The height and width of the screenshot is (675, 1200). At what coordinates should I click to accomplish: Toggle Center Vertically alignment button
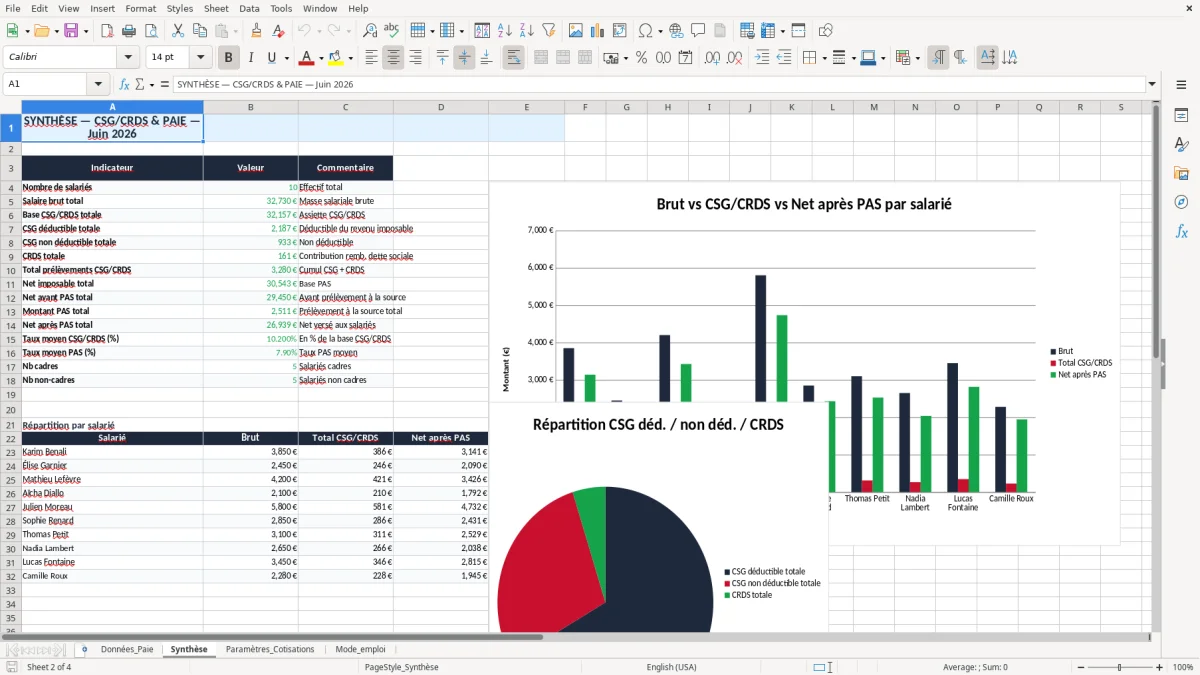pyautogui.click(x=464, y=58)
